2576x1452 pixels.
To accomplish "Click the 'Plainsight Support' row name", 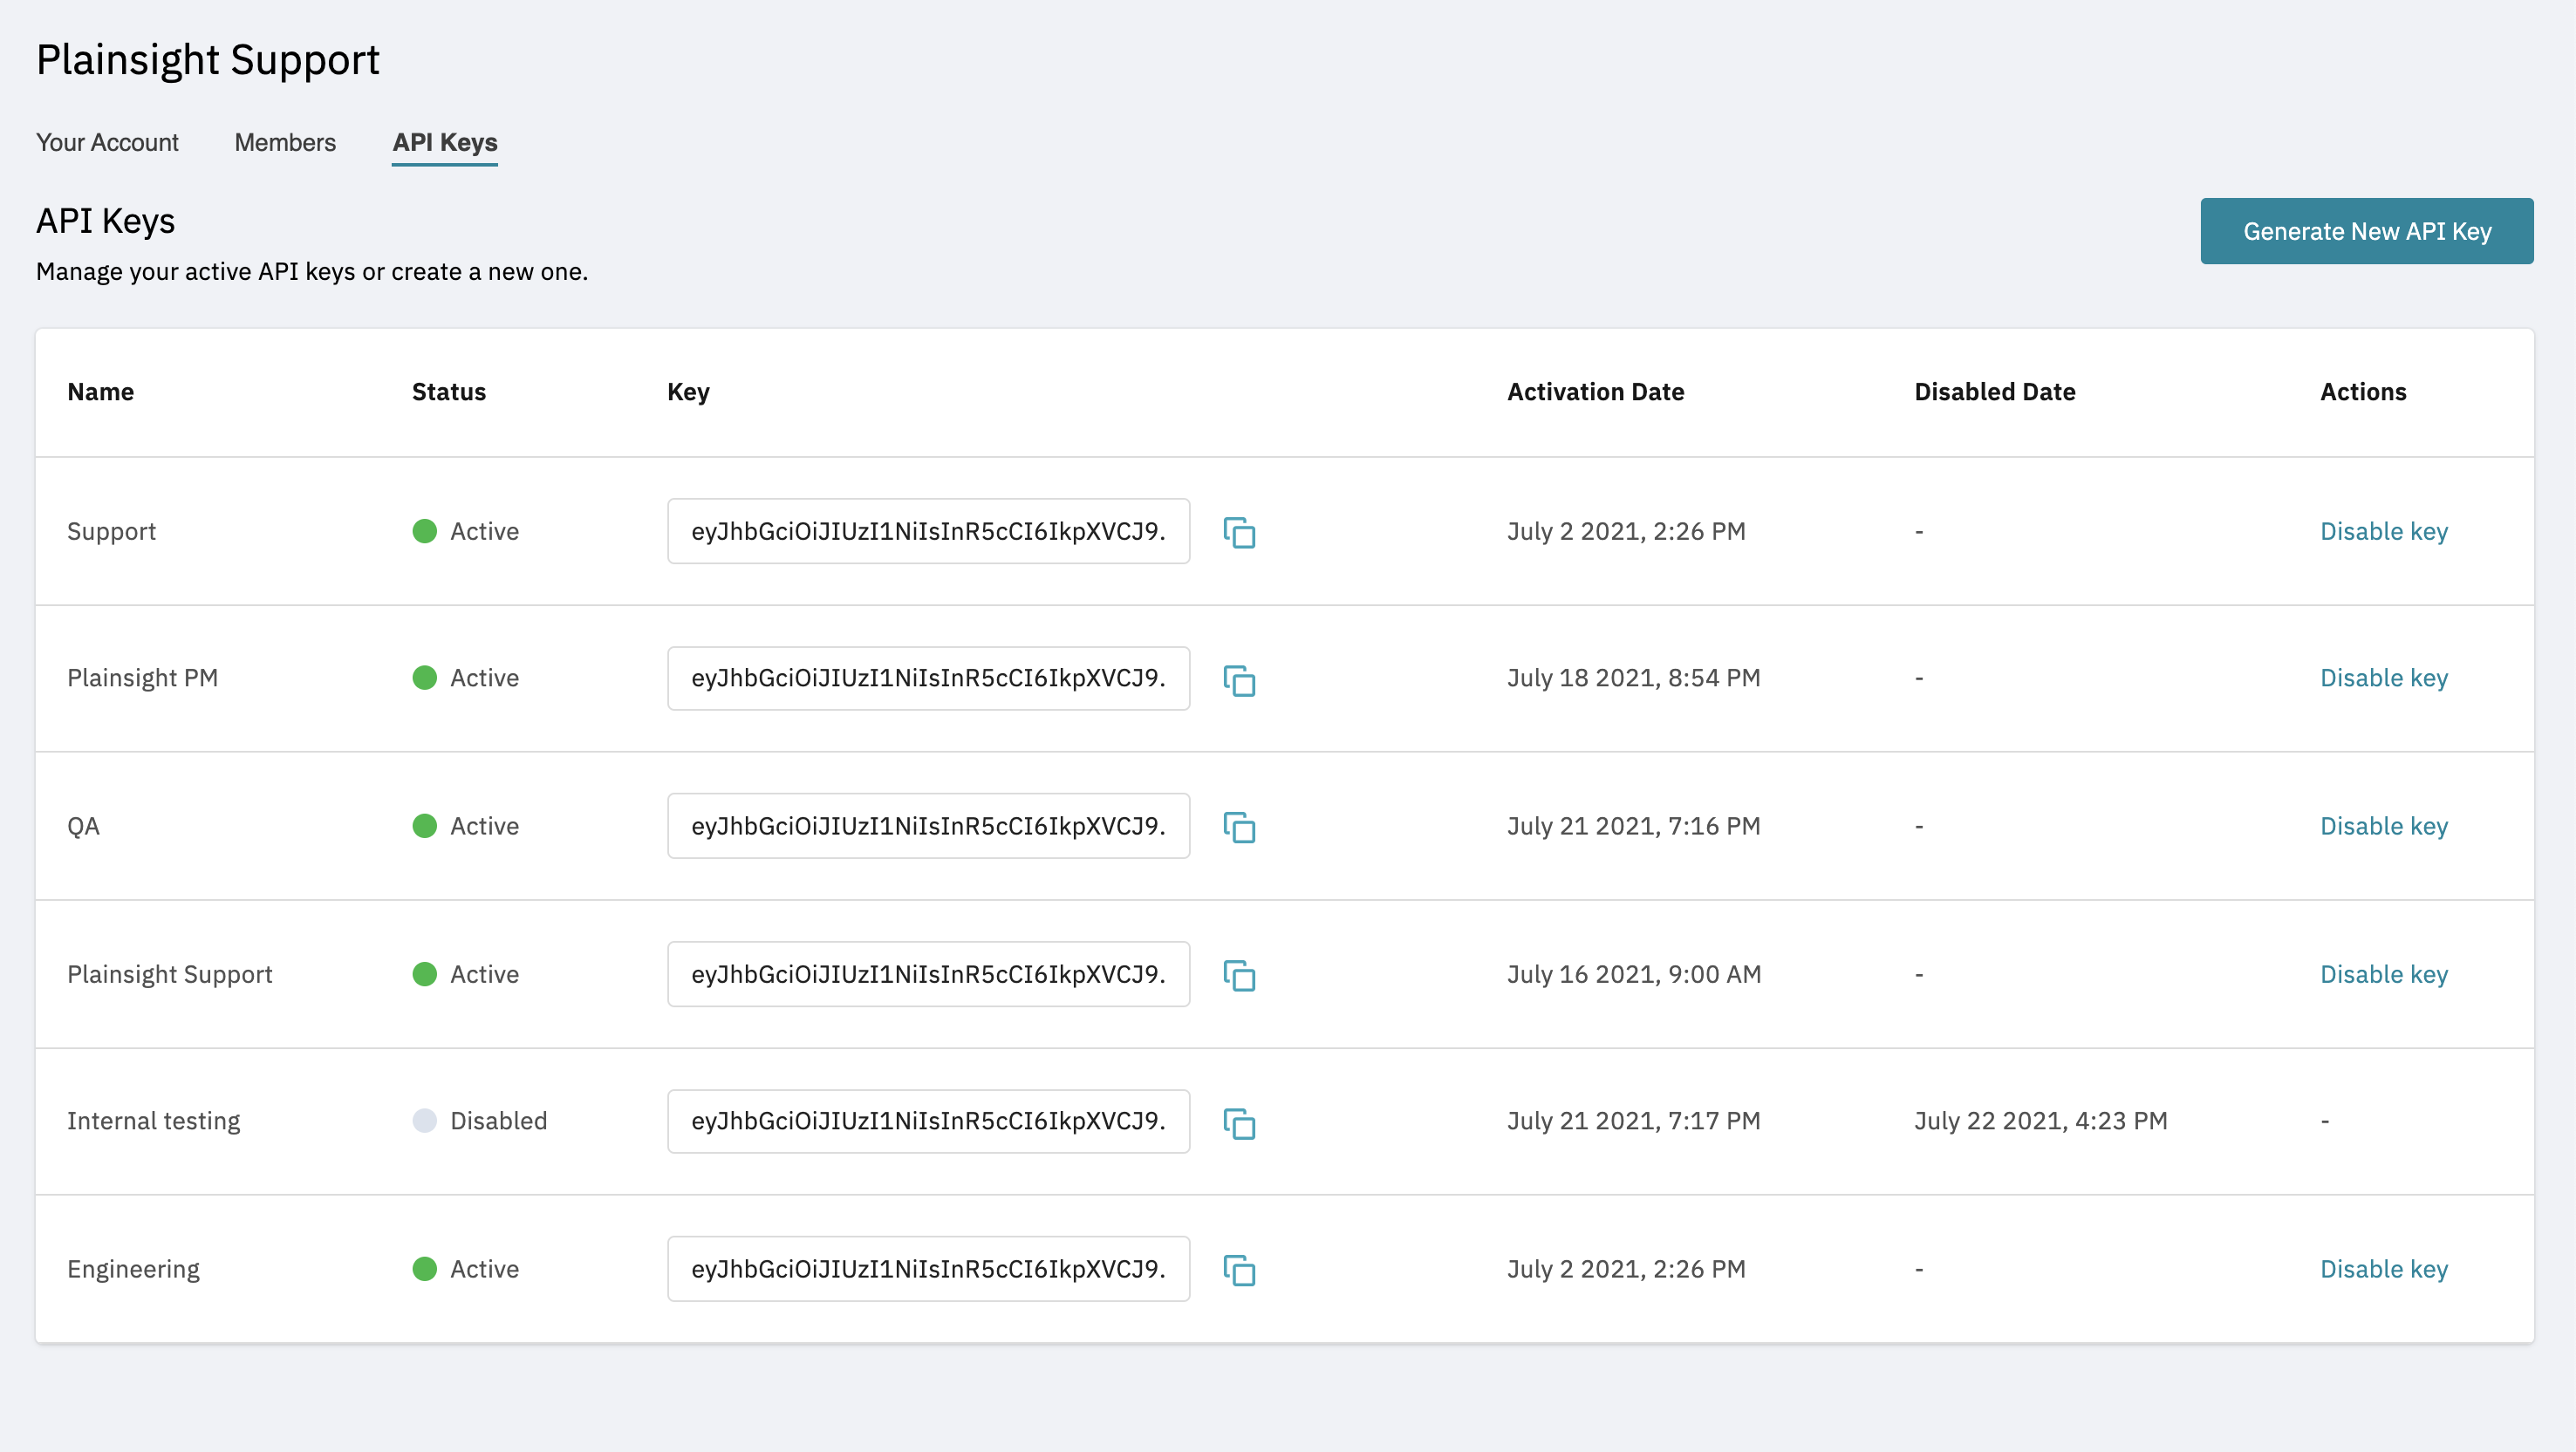I will pos(169,974).
